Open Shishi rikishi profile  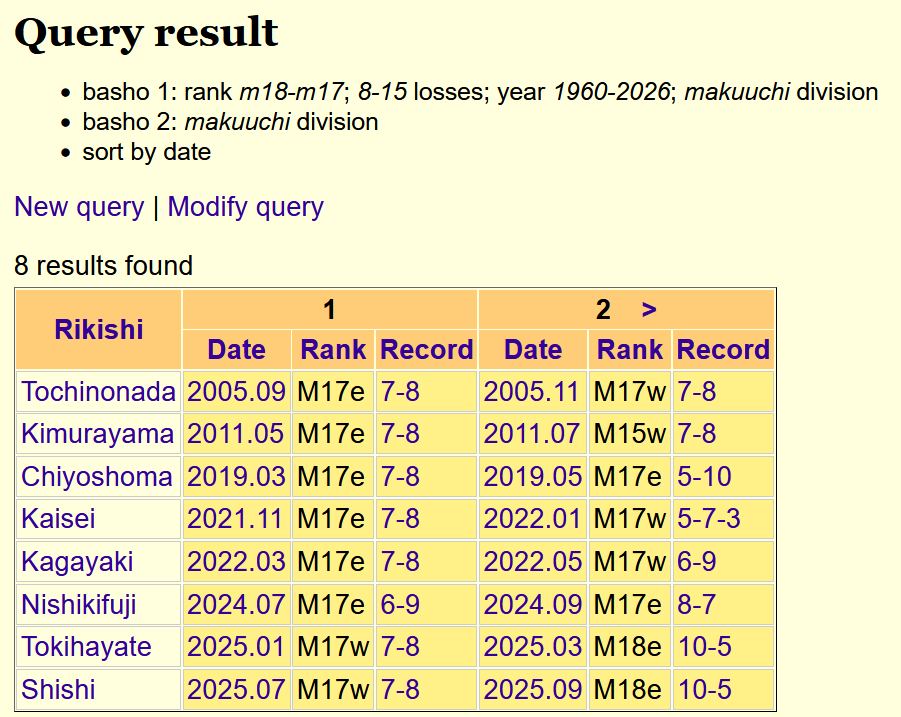tap(58, 690)
